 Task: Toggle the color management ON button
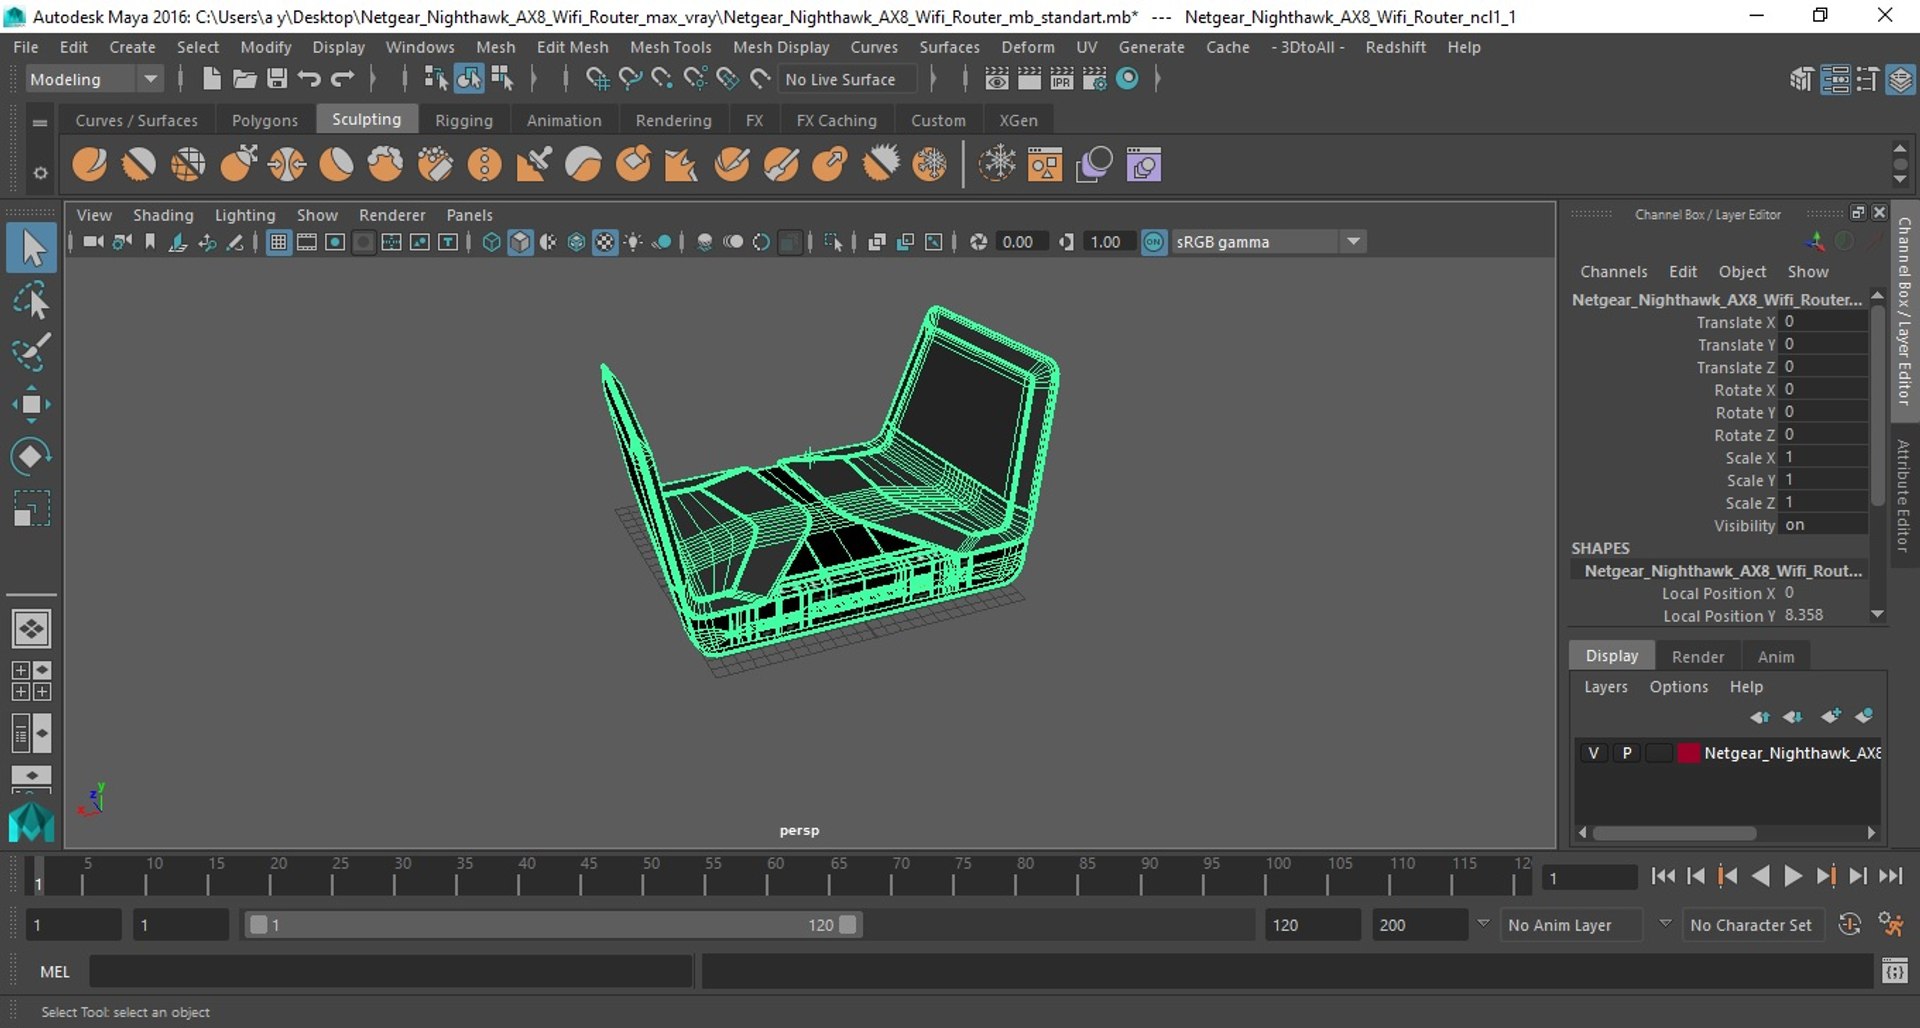tap(1154, 242)
